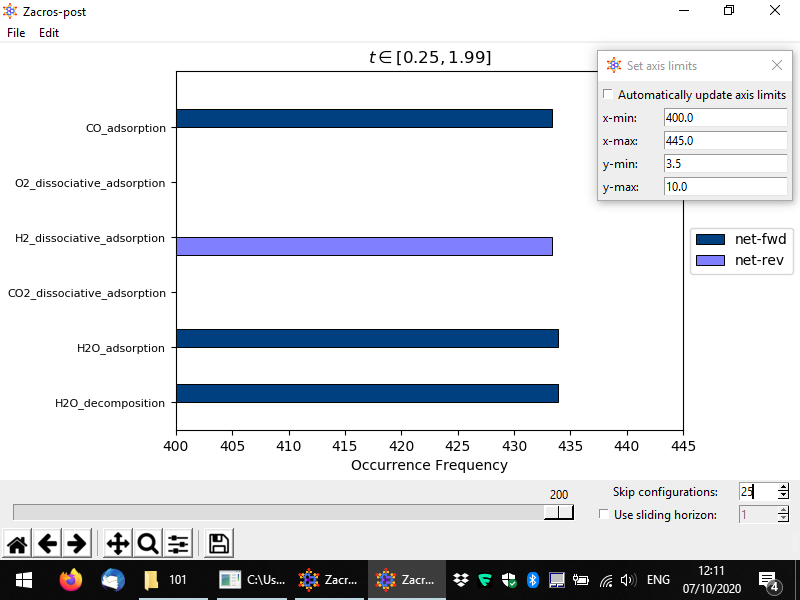The width and height of the screenshot is (800, 600).
Task: Go back to previous view arrow
Action: [47, 543]
